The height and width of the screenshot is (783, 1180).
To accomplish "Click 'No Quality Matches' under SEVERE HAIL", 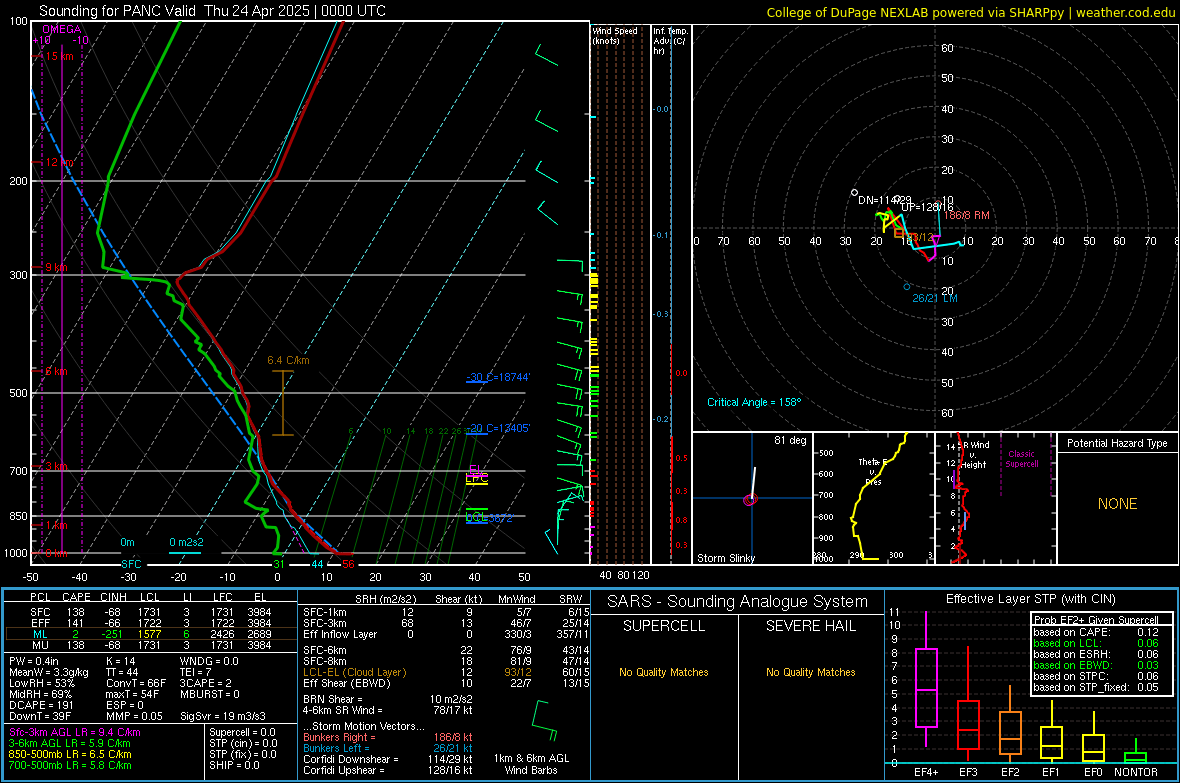I will (811, 672).
